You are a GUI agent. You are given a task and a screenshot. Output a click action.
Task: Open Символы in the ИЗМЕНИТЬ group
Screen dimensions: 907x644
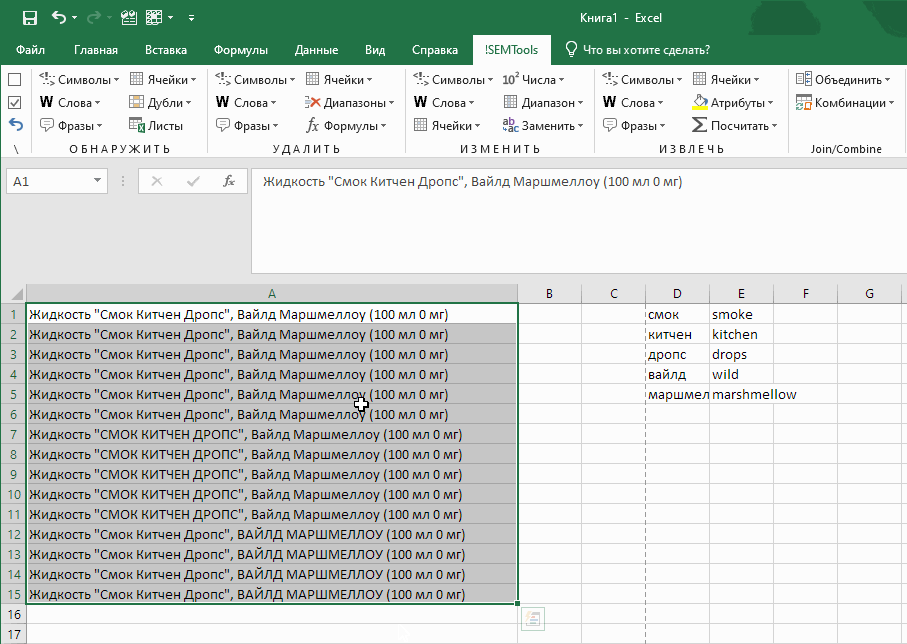[x=453, y=79]
